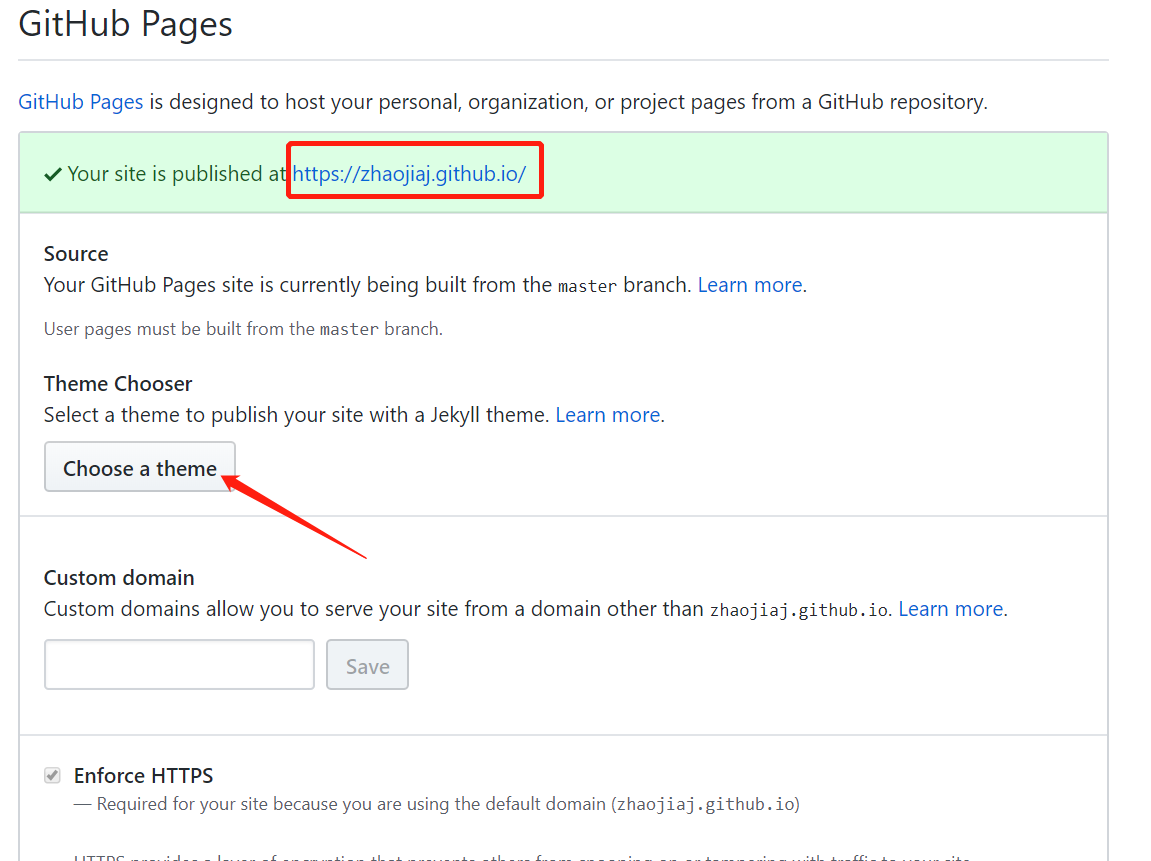Open the published site URL zhaojiaj.github.io
Image resolution: width=1151 pixels, height=861 pixels.
tap(409, 174)
